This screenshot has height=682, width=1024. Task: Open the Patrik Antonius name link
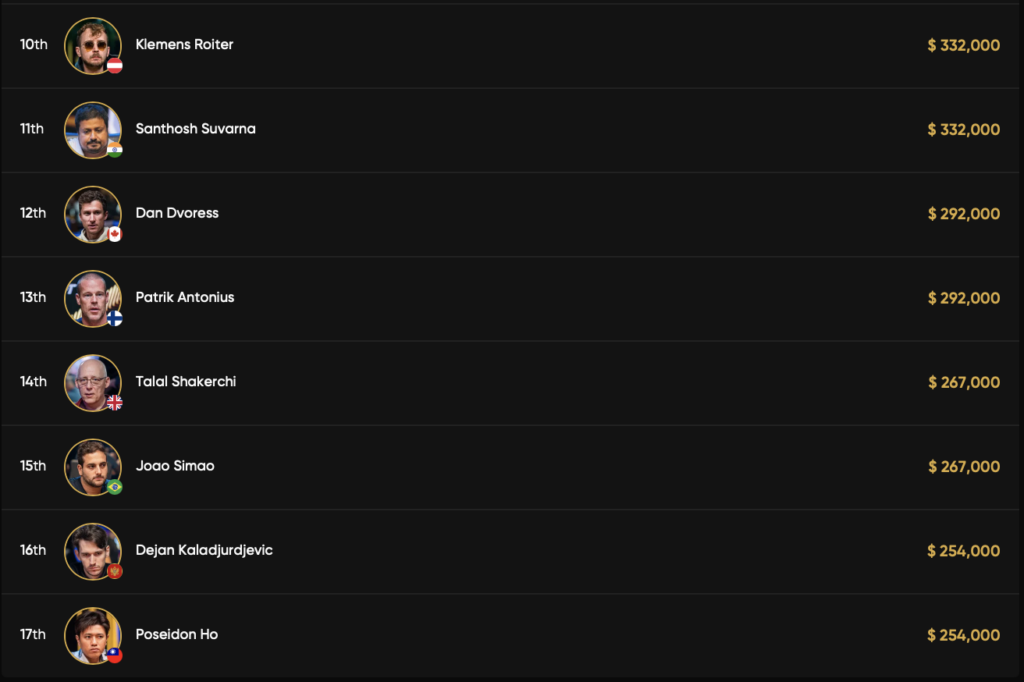pos(185,297)
